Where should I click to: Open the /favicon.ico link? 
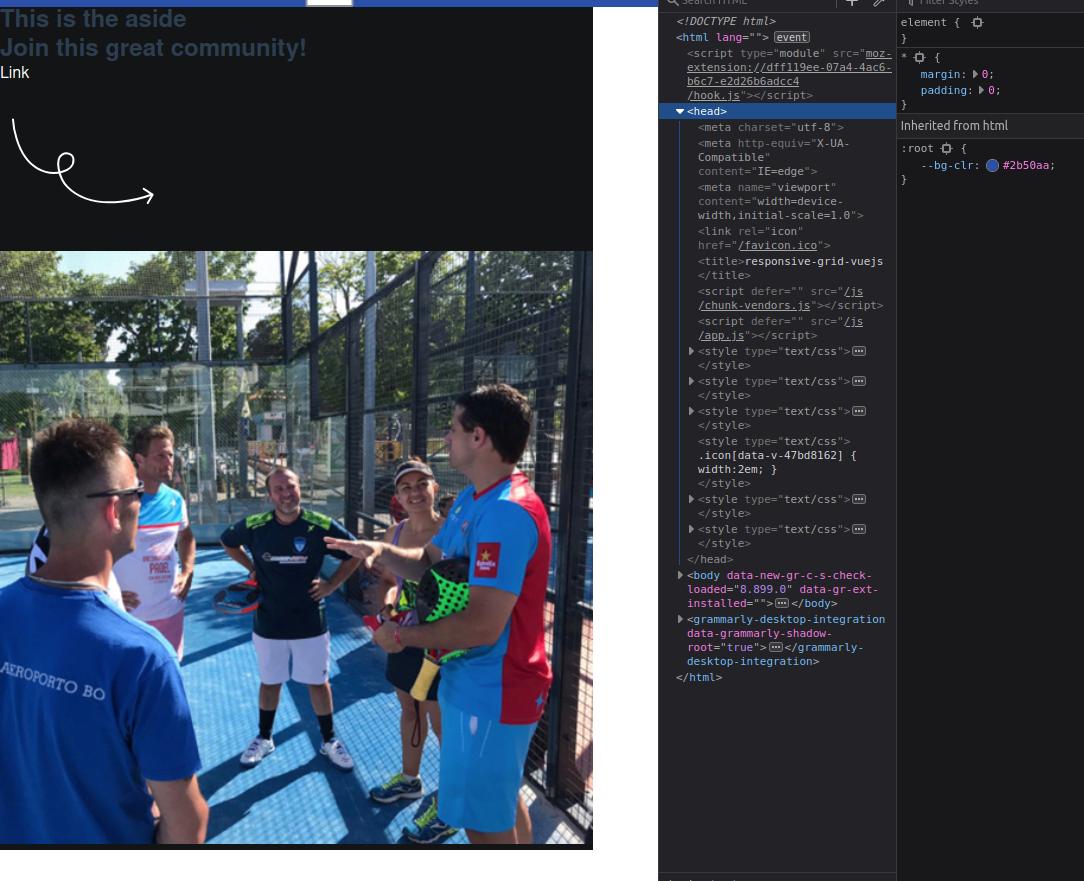778,245
